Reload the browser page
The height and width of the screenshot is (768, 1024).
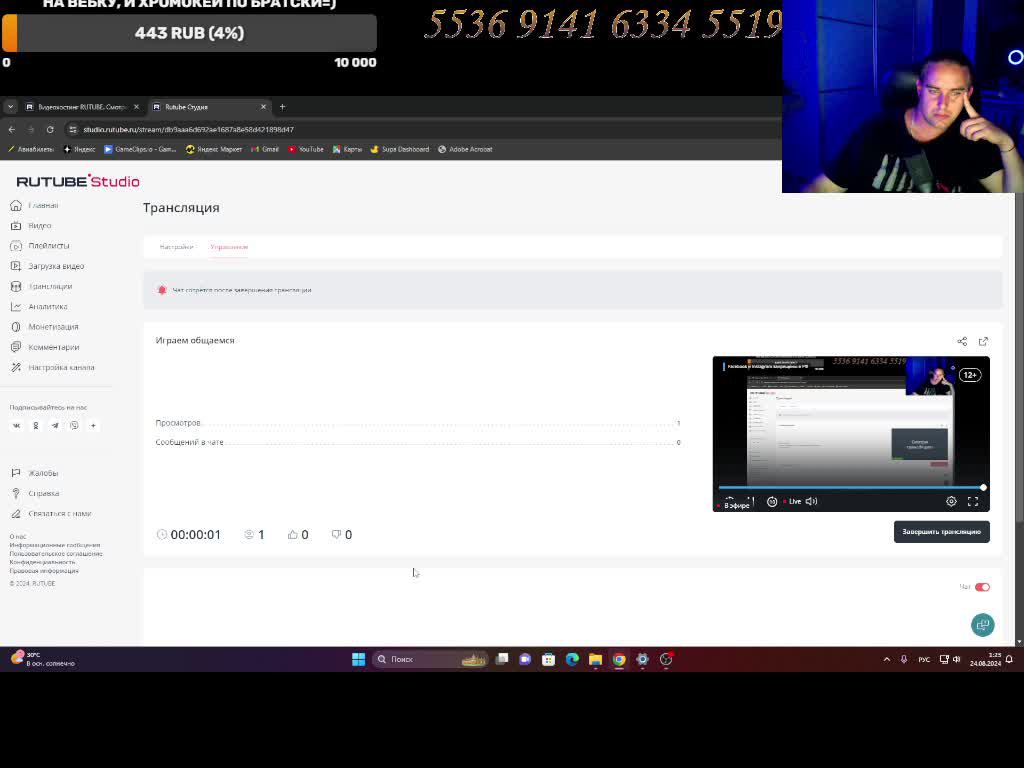[50, 130]
